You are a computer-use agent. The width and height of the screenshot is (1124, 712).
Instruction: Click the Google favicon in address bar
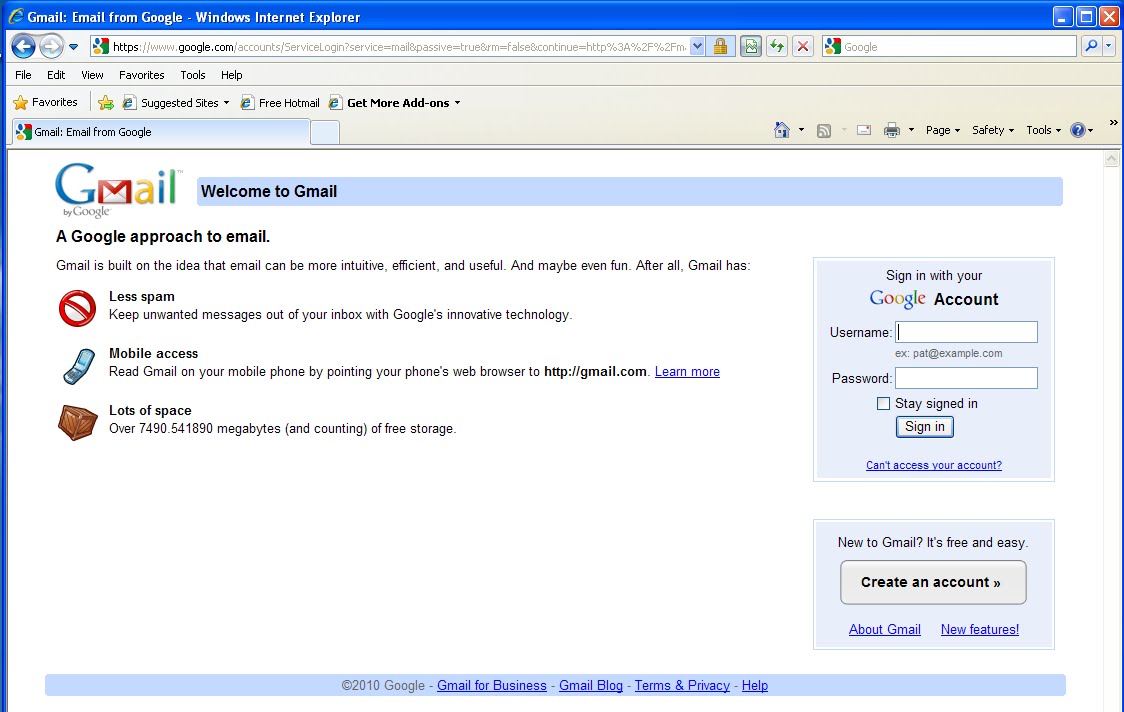101,47
